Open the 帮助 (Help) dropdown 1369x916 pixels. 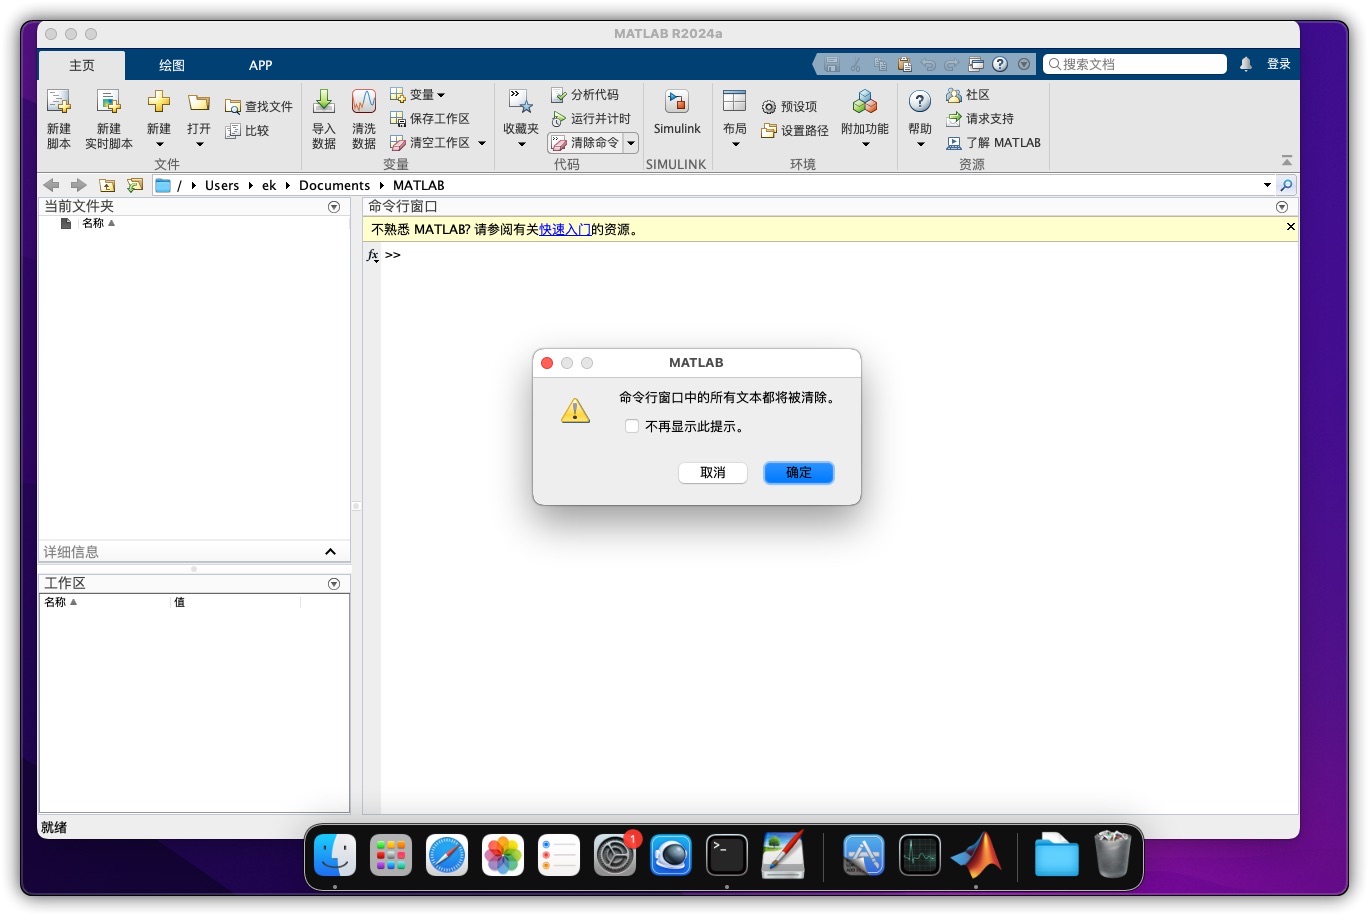(x=920, y=144)
